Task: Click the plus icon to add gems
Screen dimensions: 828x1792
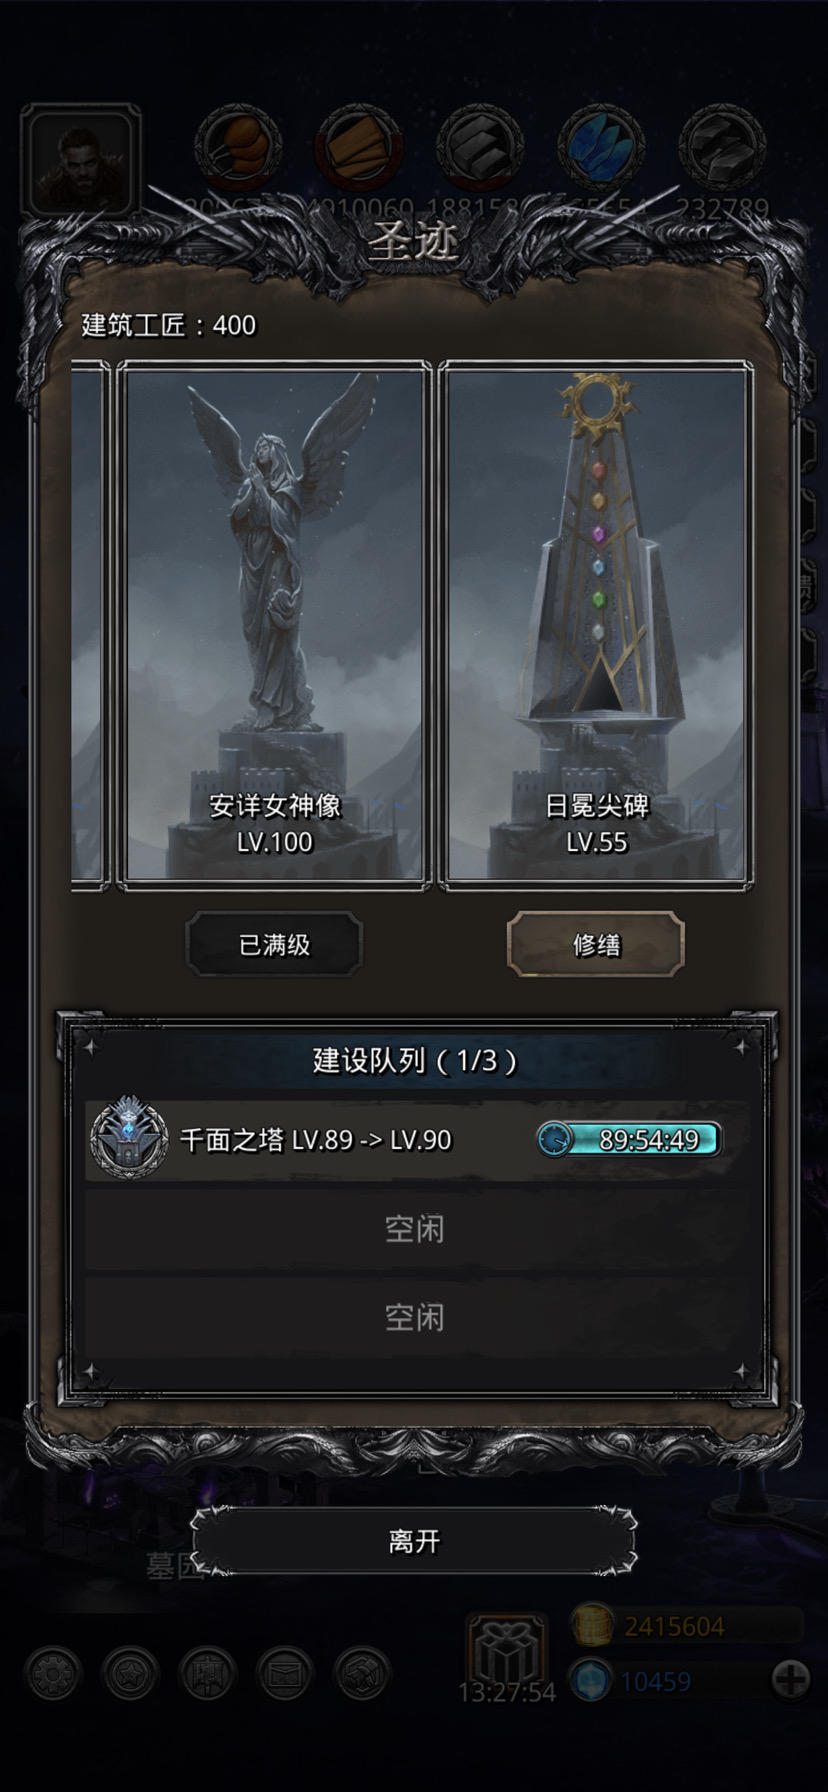Action: tap(790, 1679)
